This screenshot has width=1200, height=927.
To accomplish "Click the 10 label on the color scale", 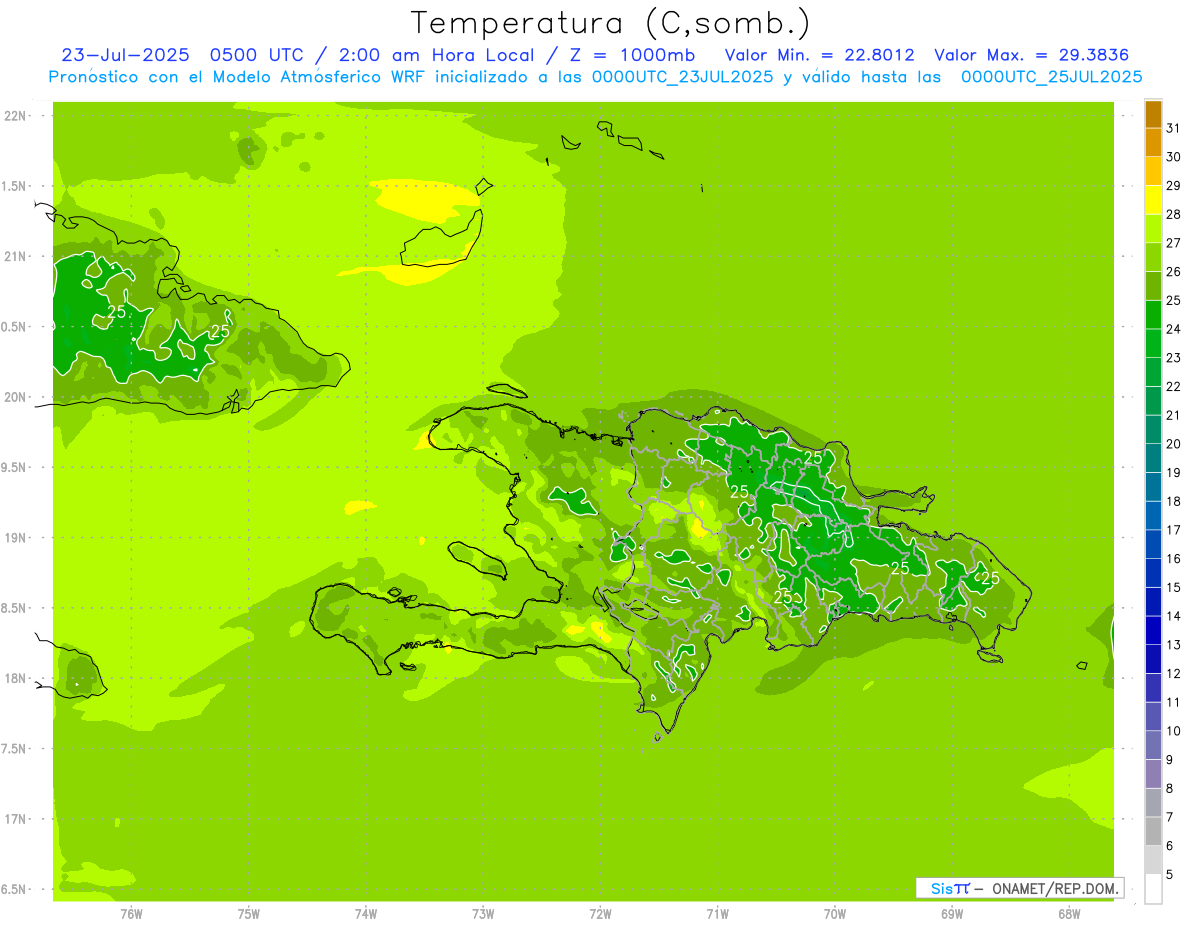I will click(x=1174, y=731).
